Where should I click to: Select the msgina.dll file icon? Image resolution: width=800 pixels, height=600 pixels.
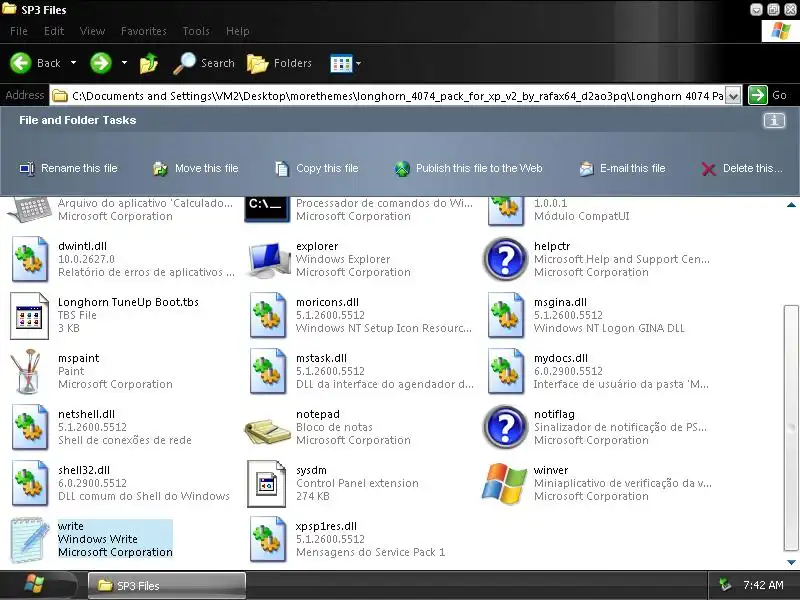[506, 315]
